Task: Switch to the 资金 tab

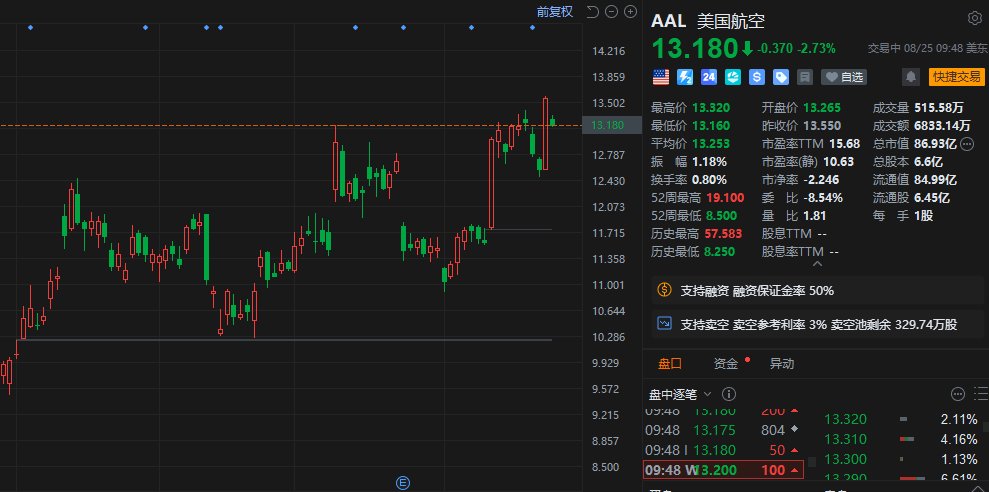Action: pos(725,363)
